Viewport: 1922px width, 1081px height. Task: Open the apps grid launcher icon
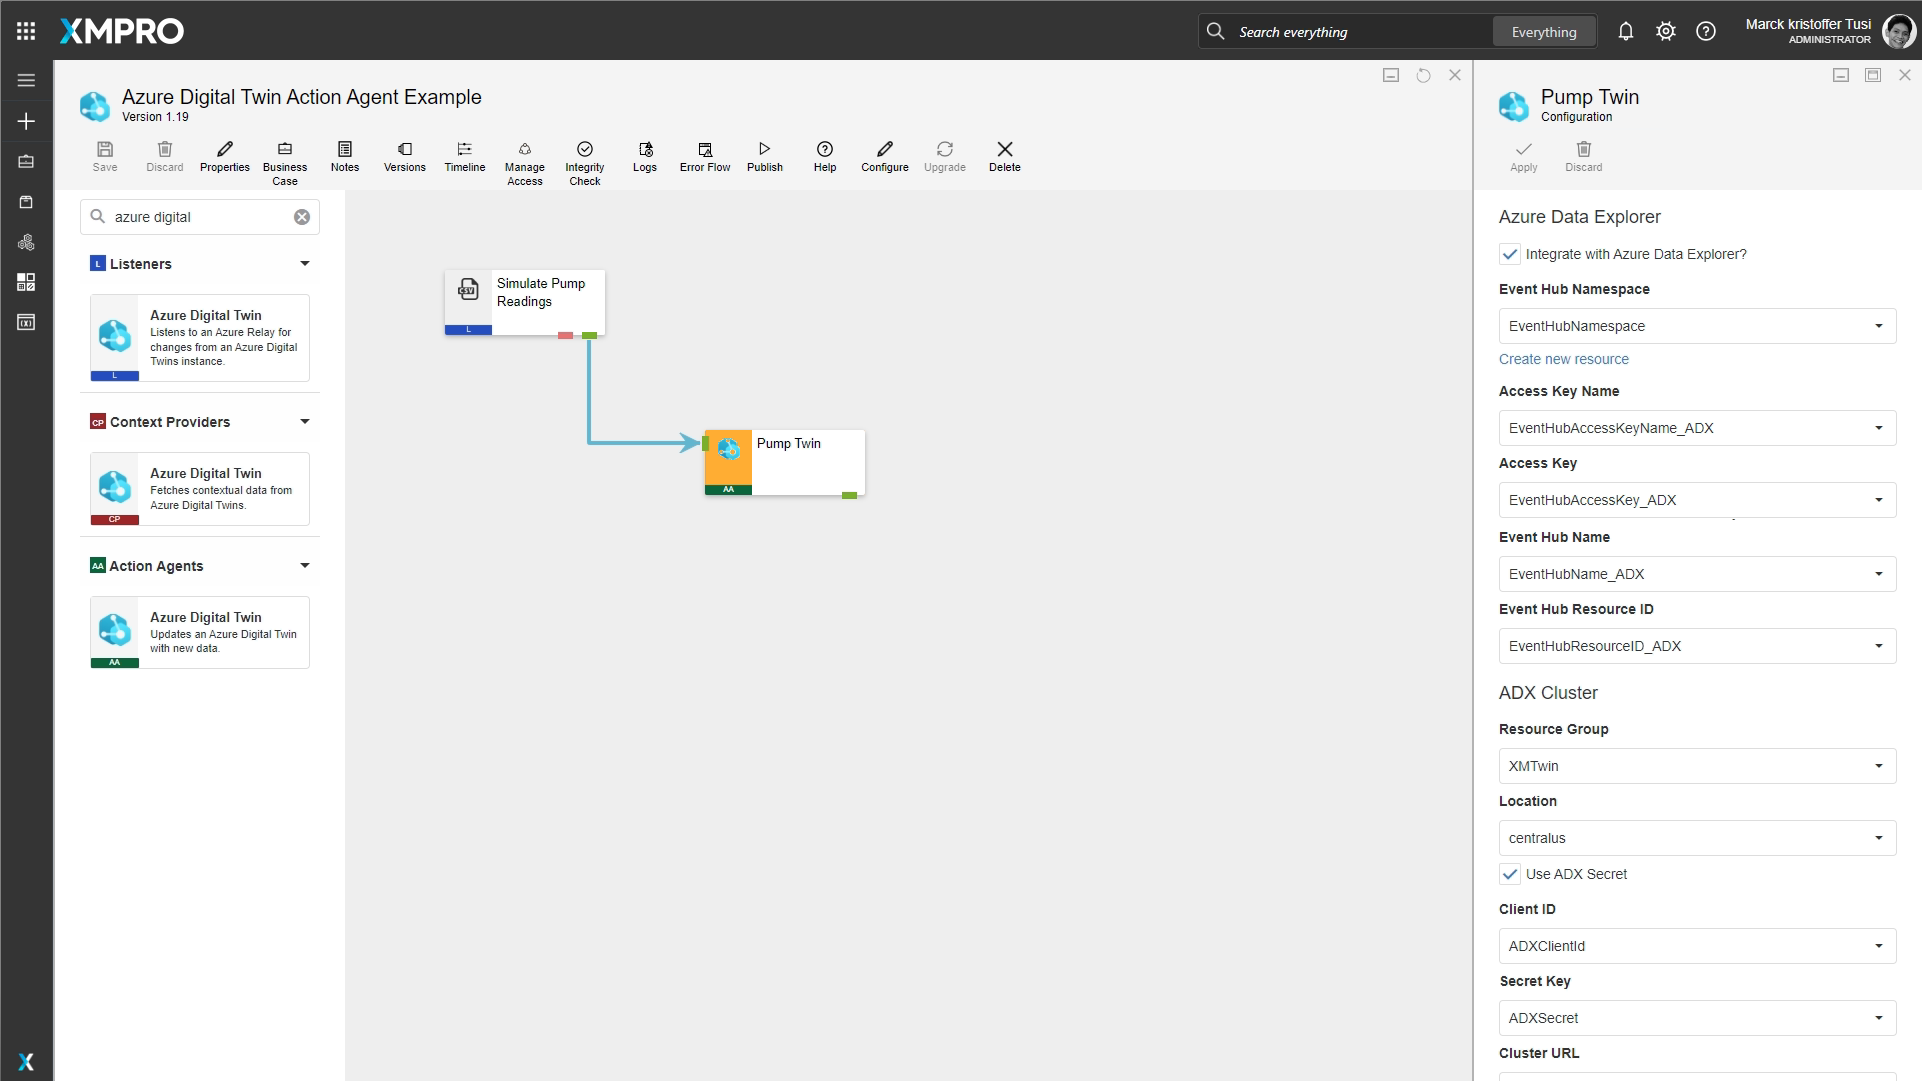[26, 31]
